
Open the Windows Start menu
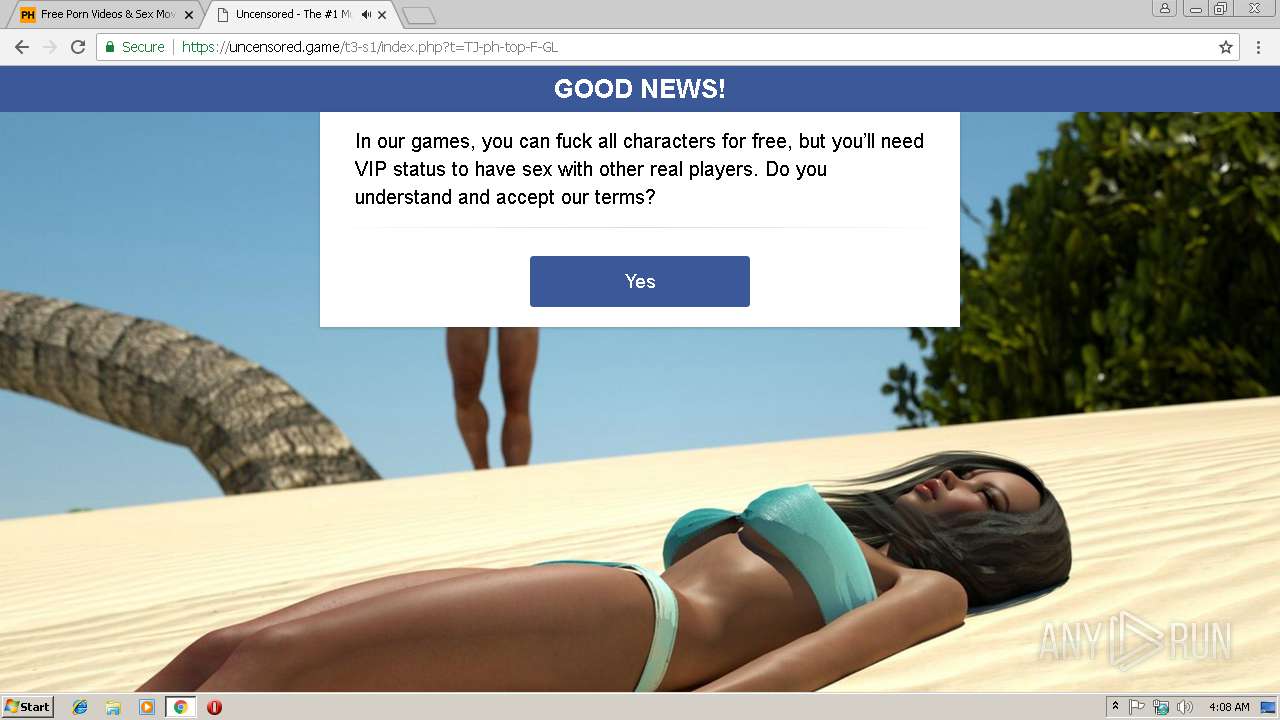tap(28, 706)
